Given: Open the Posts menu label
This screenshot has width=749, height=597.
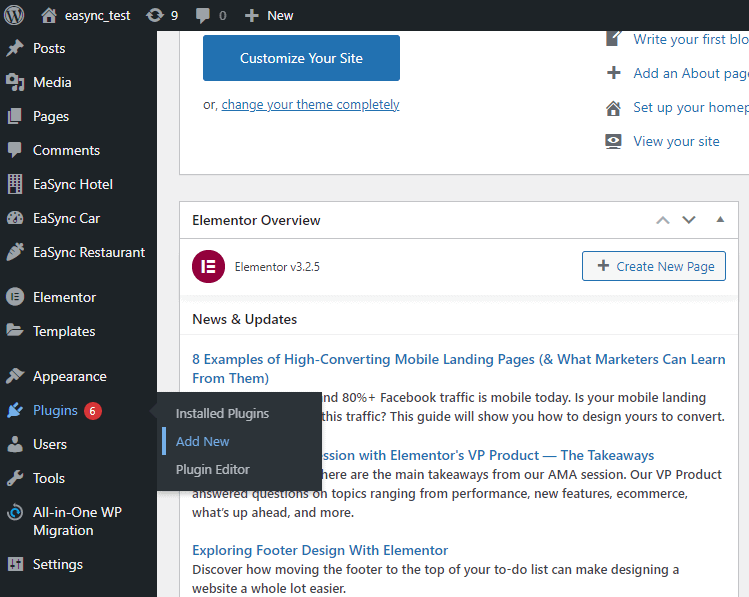Looking at the screenshot, I should point(49,48).
